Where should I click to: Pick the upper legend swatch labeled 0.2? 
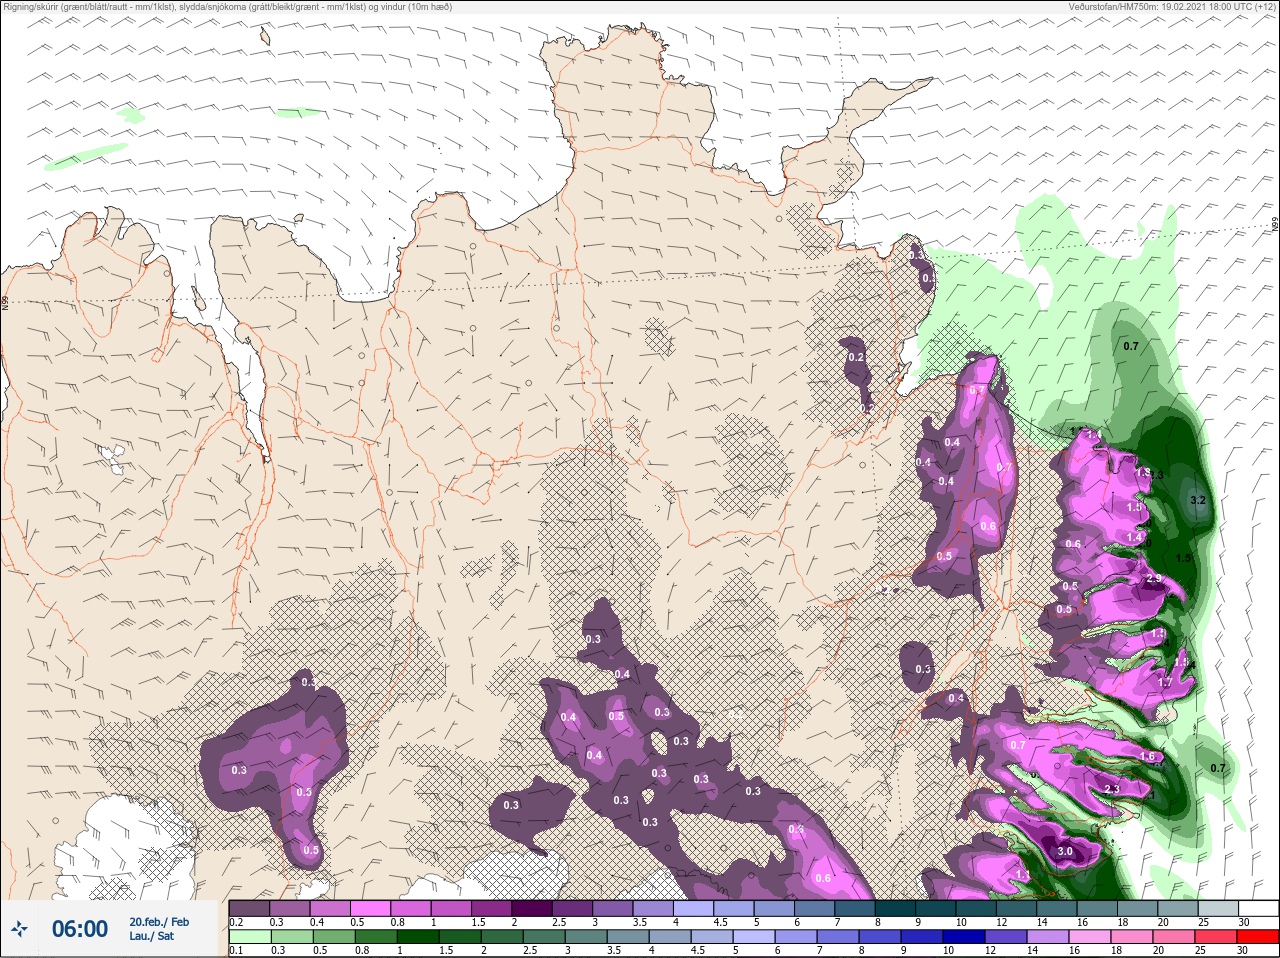click(249, 908)
